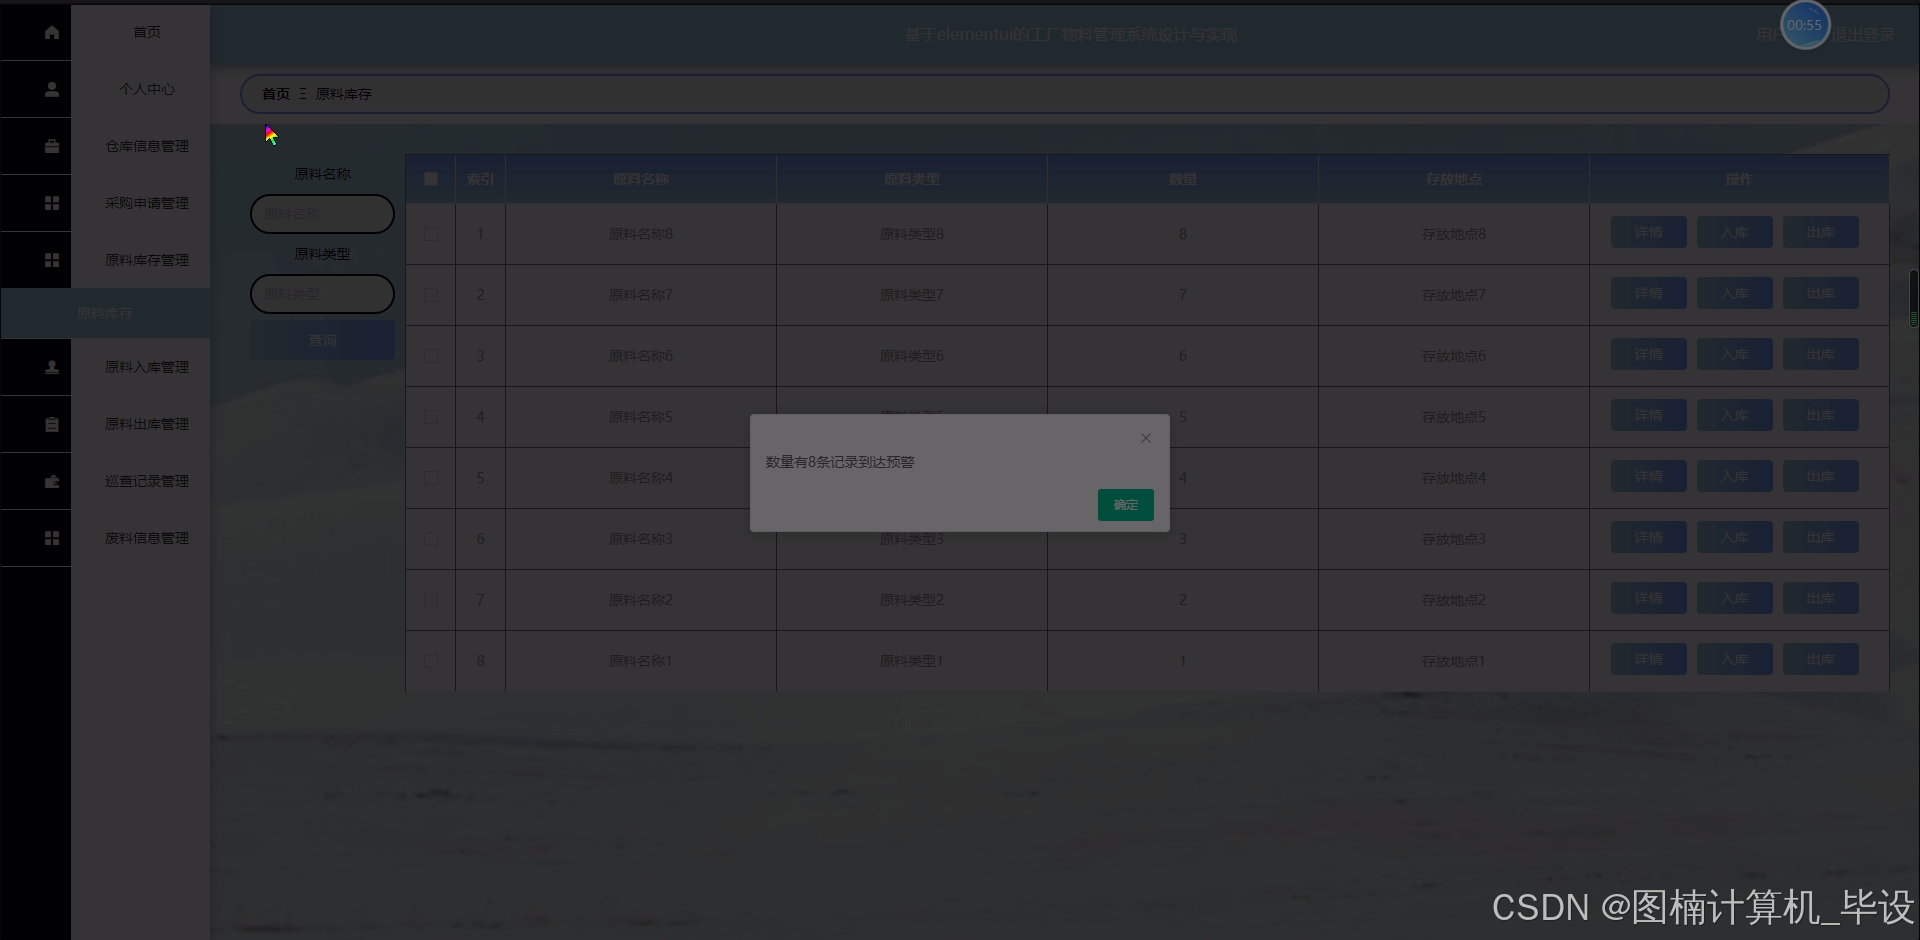Click inside the 原料名称 input field

coord(321,214)
